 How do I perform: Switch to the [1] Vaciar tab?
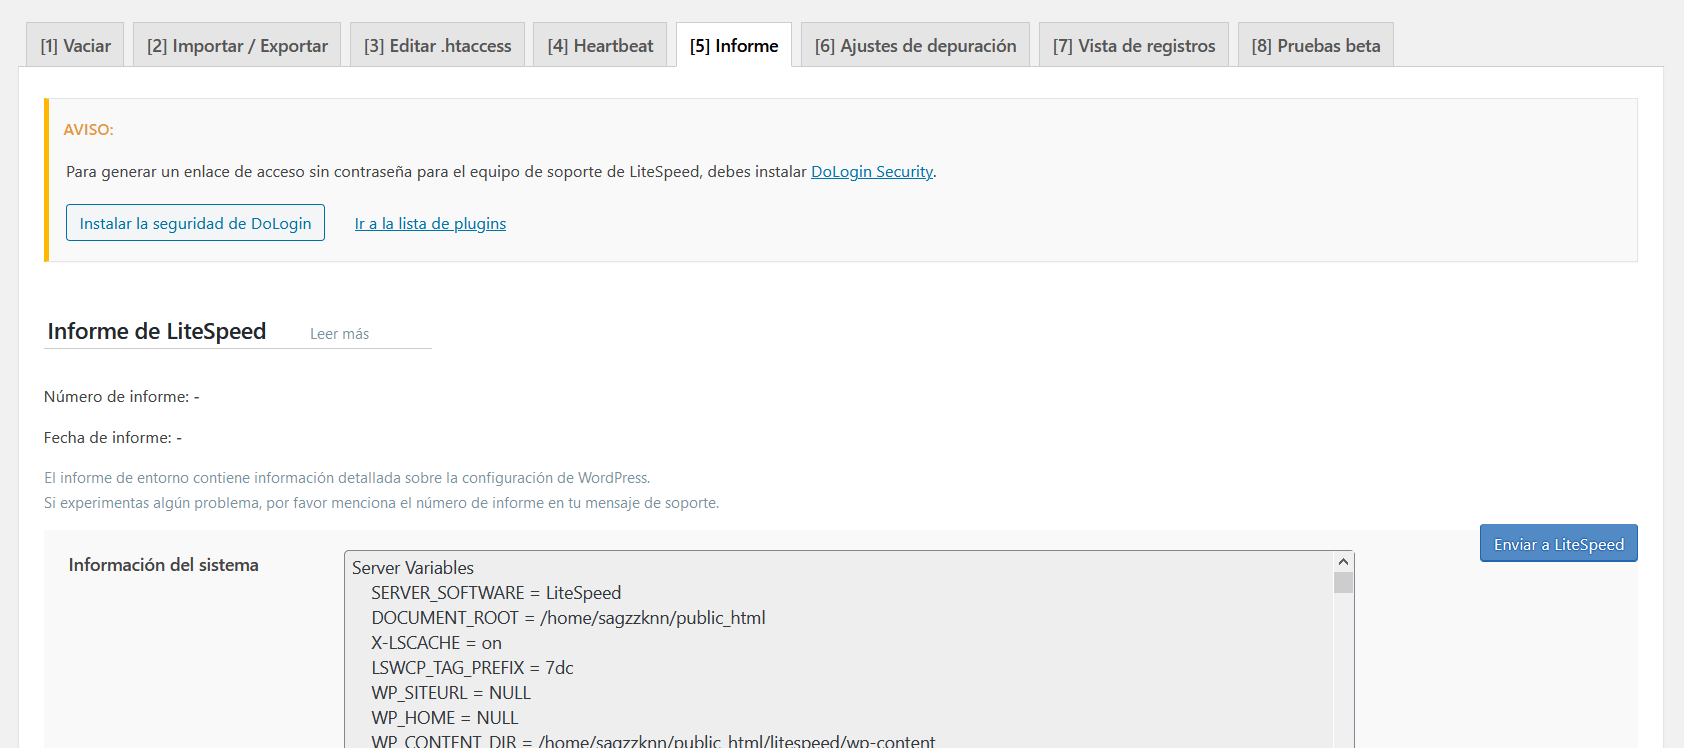(x=75, y=45)
